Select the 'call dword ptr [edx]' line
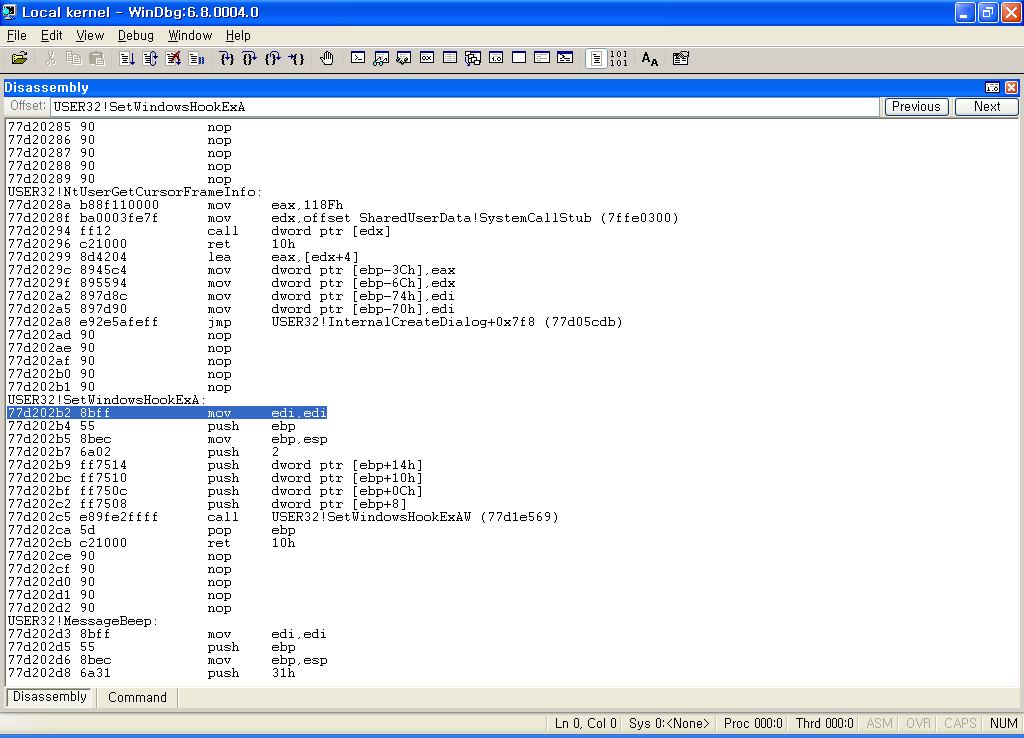Screen dimensions: 1024x738 [x=199, y=231]
